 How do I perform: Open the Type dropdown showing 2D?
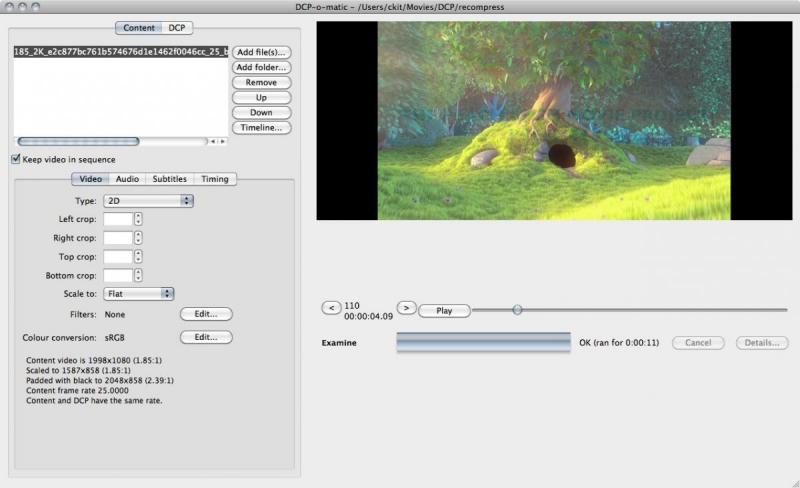tap(148, 201)
